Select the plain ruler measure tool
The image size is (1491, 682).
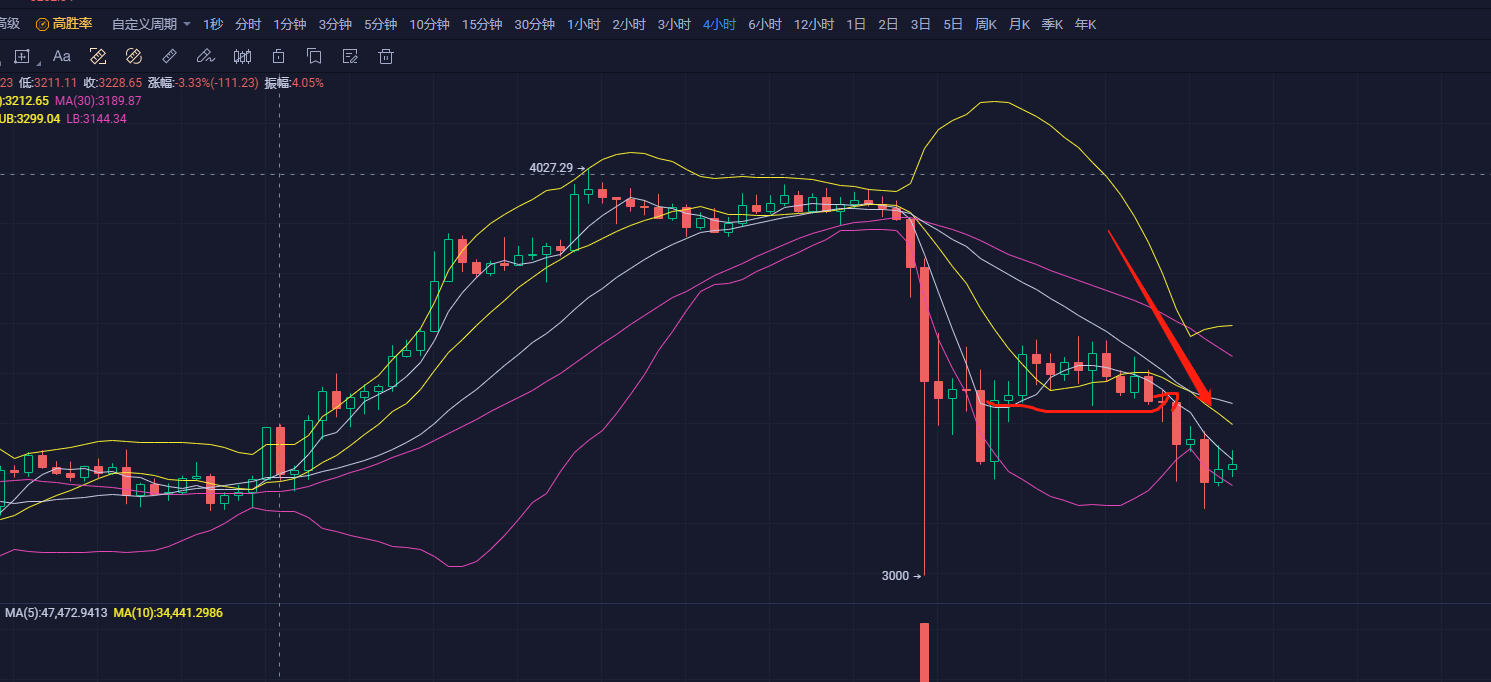coord(170,56)
